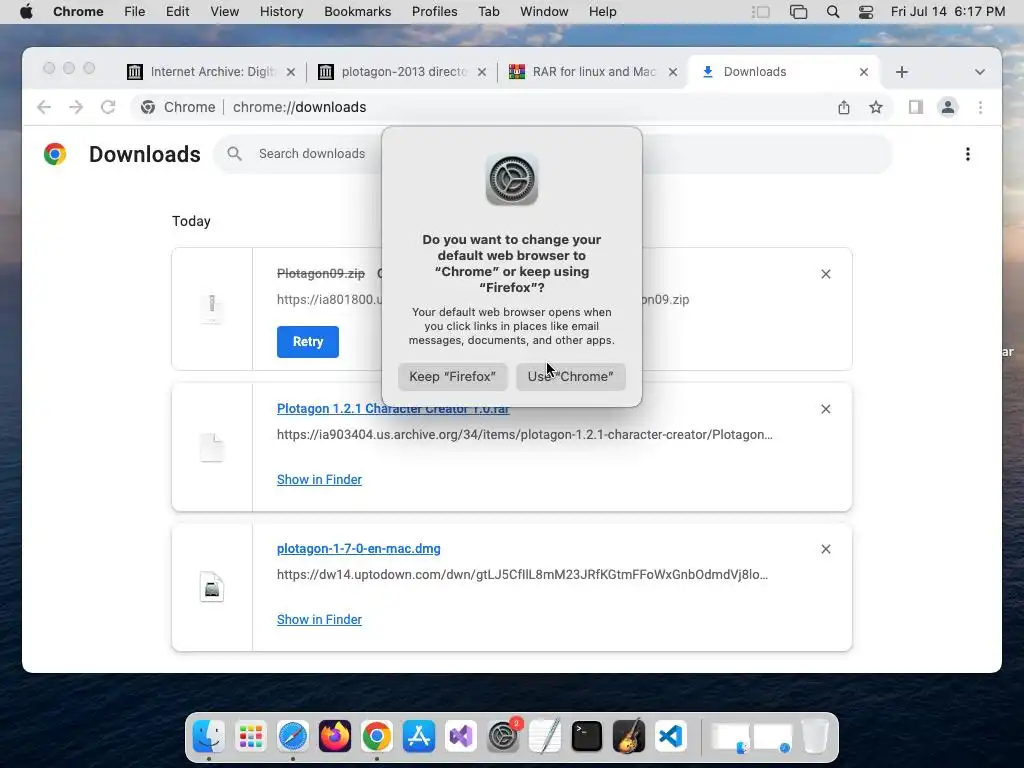Go back with the back arrow
Screen dimensions: 1024x768
(x=44, y=107)
